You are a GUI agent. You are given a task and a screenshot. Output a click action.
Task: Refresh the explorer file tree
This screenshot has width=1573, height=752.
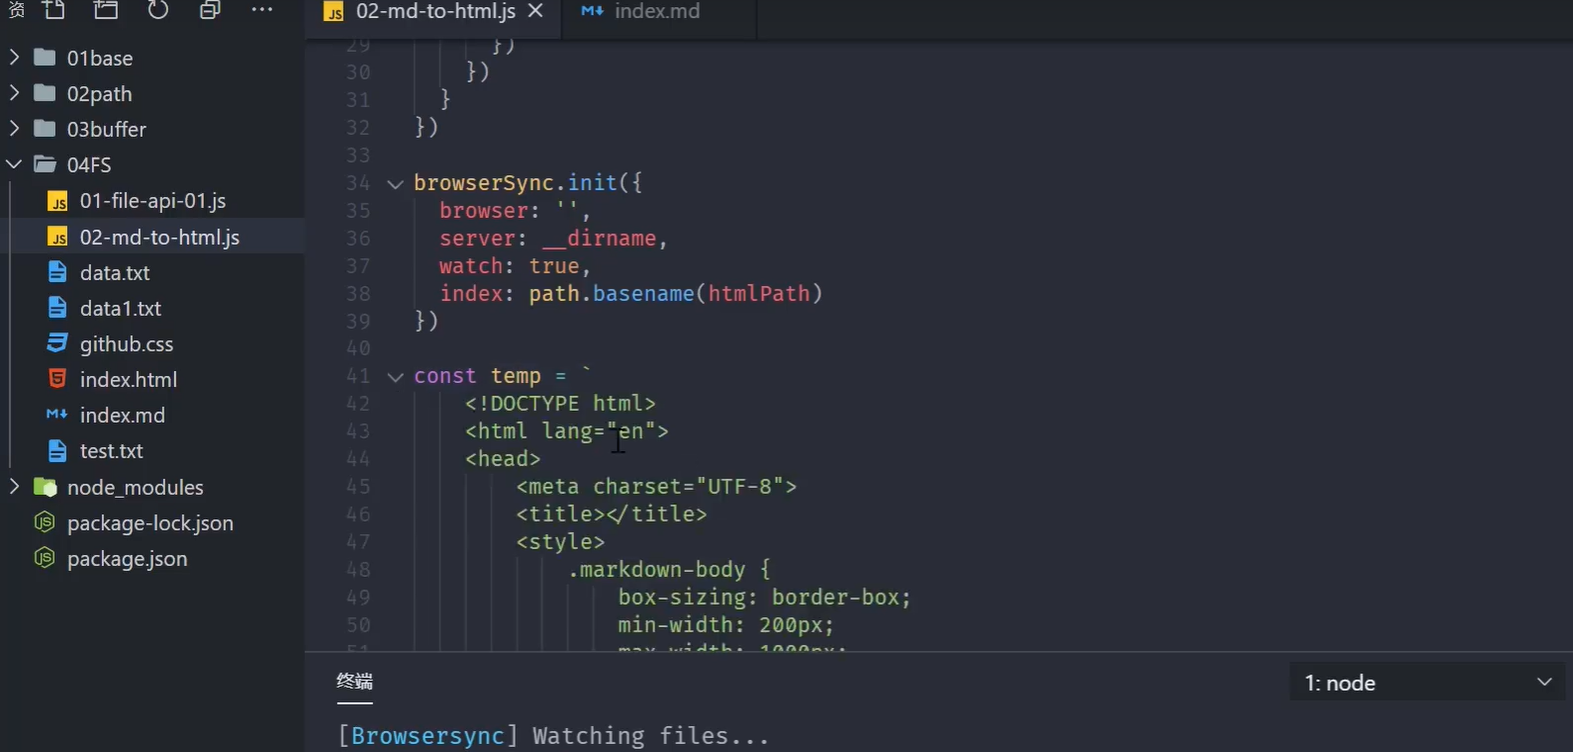click(158, 10)
